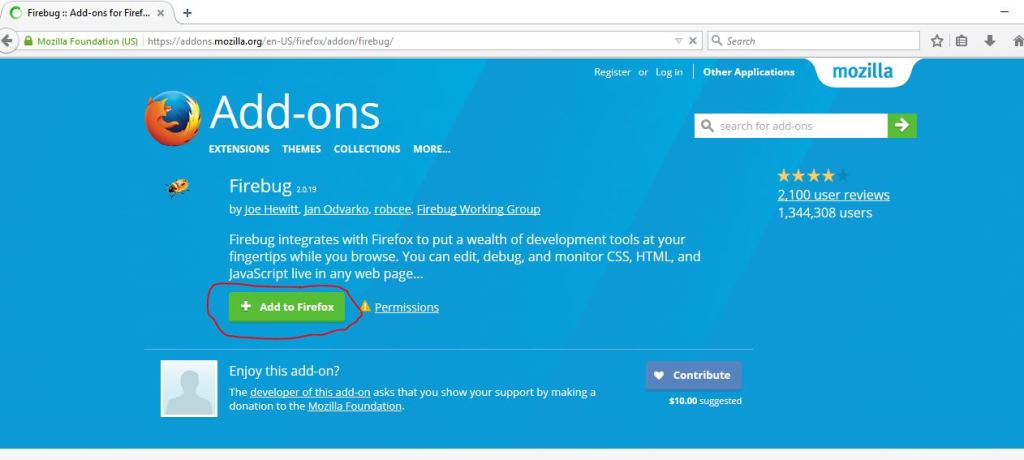Open the EXTENSIONS menu
Viewport: 1024px width, 460px height.
pos(239,149)
